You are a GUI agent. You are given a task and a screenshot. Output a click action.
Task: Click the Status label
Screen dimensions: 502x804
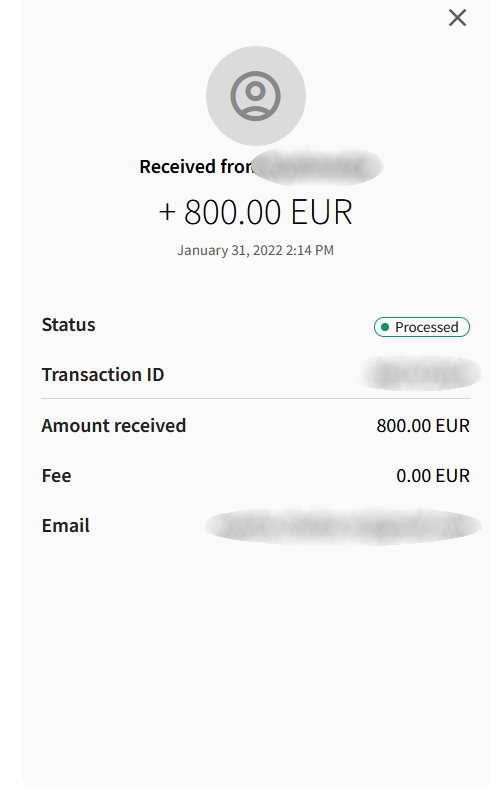click(x=68, y=325)
